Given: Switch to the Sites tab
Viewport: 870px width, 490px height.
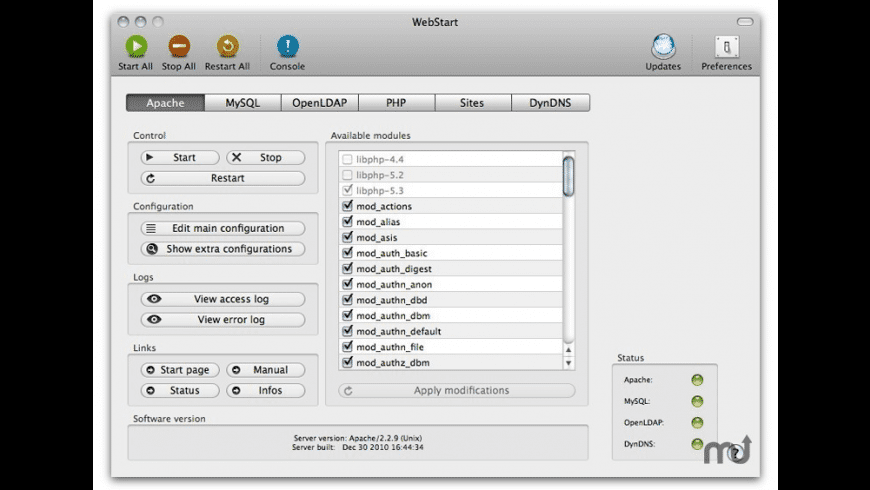Looking at the screenshot, I should 472,103.
